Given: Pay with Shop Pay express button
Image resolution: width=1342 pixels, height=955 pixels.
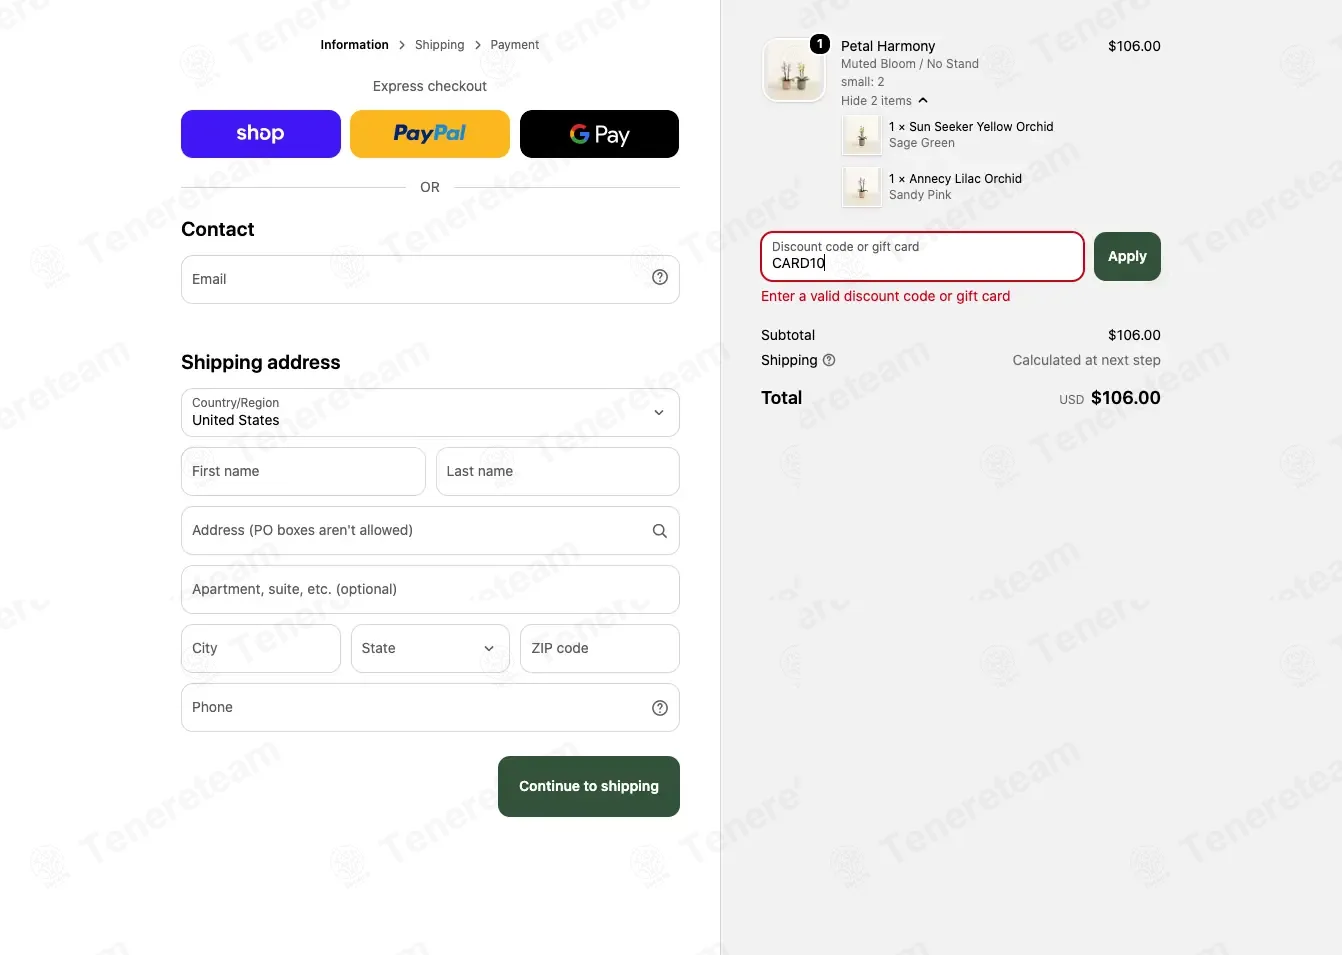Looking at the screenshot, I should (261, 134).
